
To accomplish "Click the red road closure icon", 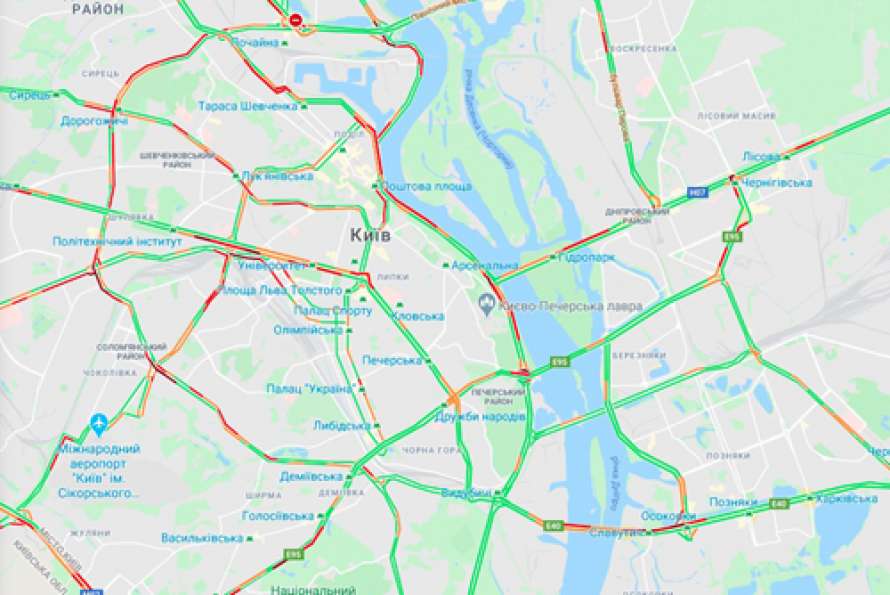I will click(x=295, y=20).
